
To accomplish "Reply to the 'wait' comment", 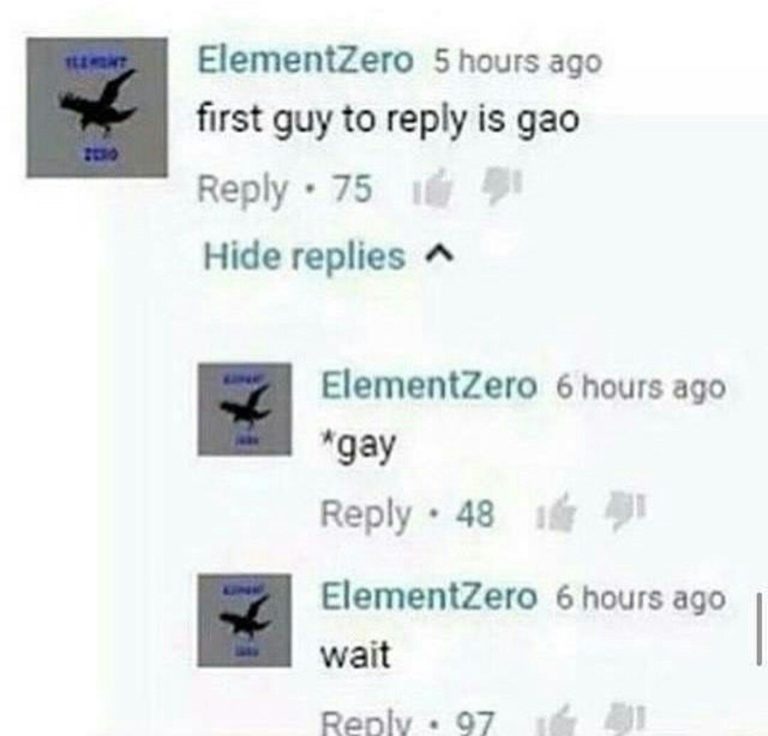I will pyautogui.click(x=366, y=722).
